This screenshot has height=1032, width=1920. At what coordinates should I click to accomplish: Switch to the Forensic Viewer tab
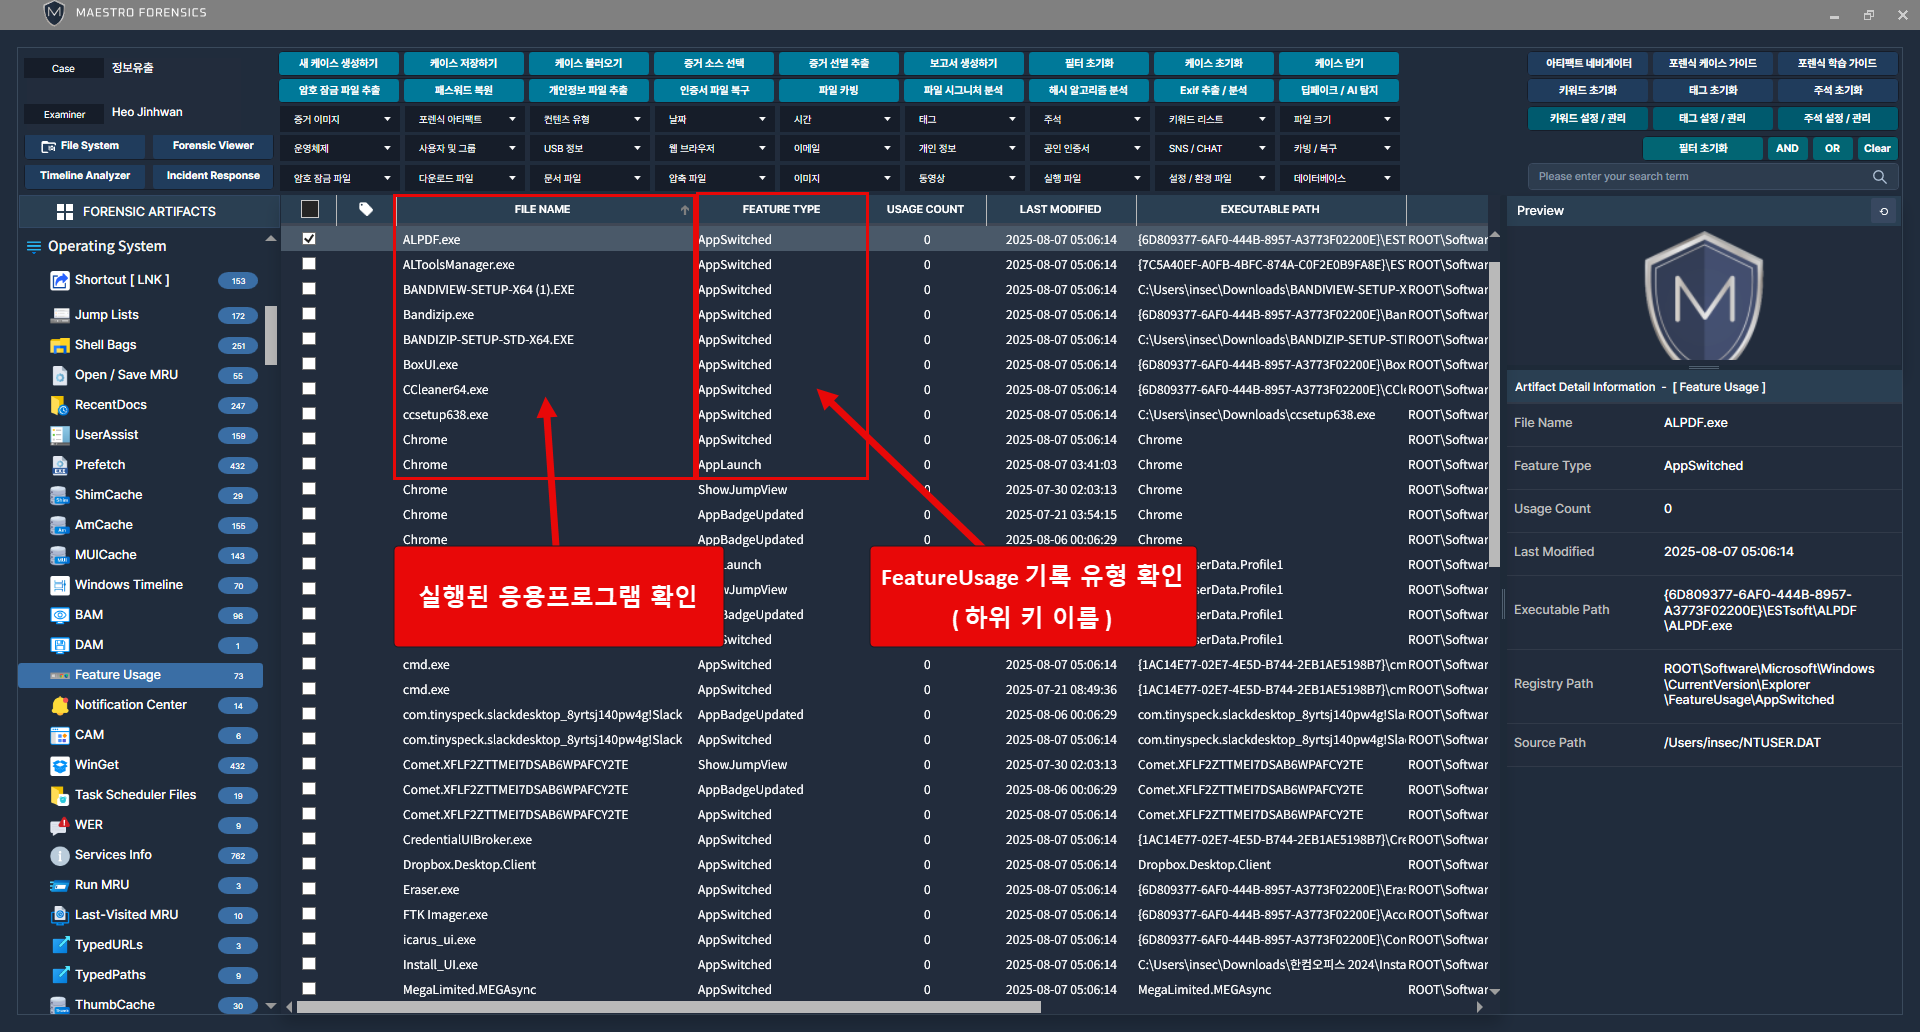(x=212, y=146)
